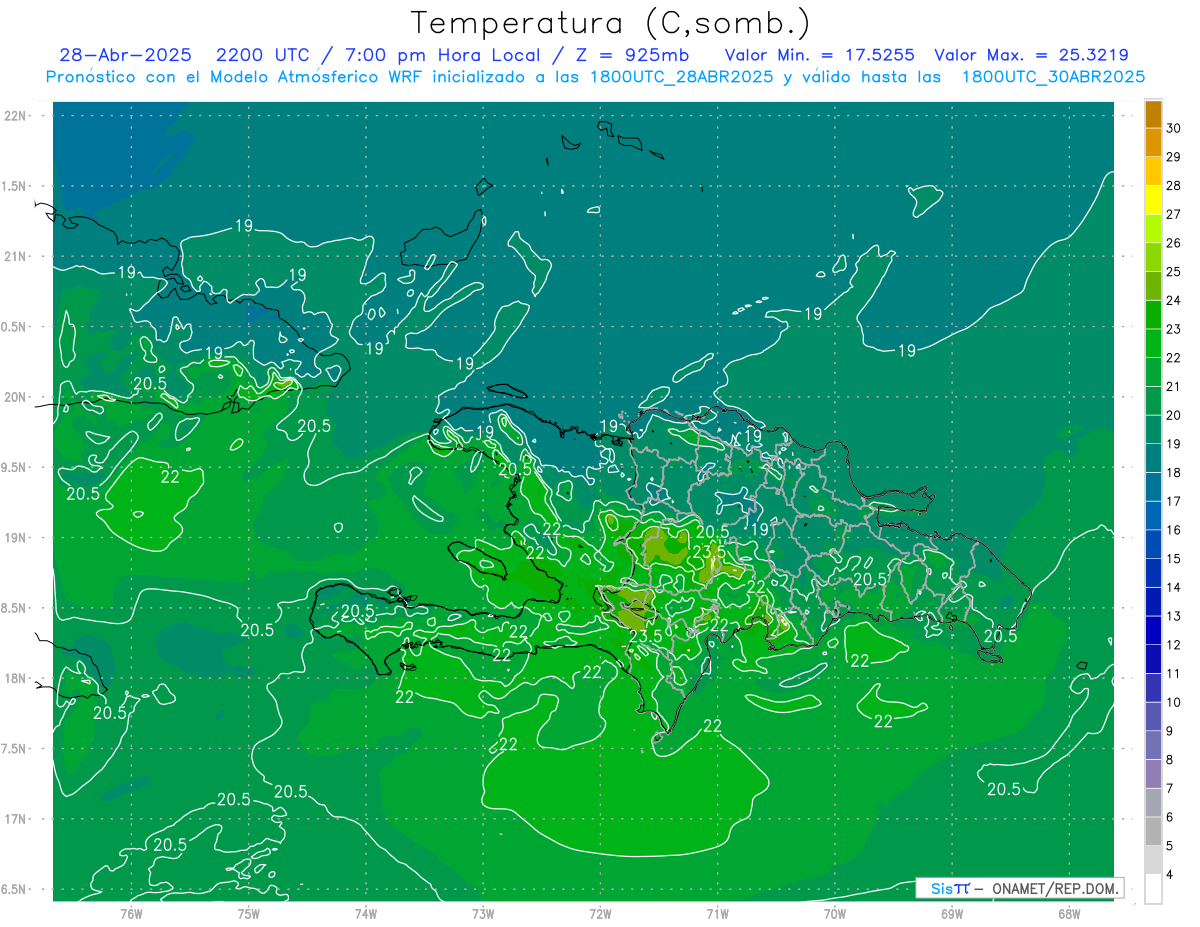This screenshot has height=927, width=1200.
Task: Click the 'Valor Min. = 17.5255' value
Action: click(x=822, y=55)
